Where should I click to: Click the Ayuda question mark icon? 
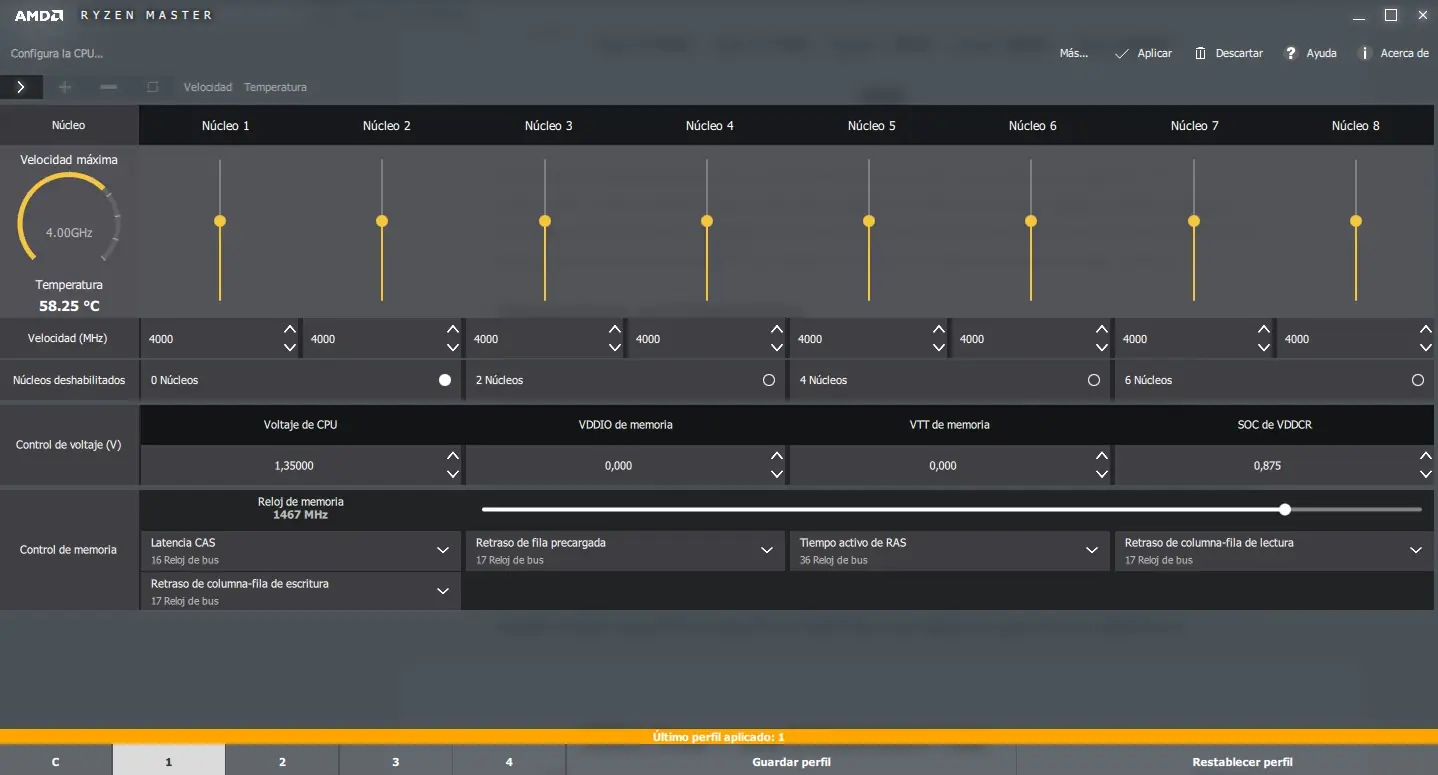click(1291, 53)
